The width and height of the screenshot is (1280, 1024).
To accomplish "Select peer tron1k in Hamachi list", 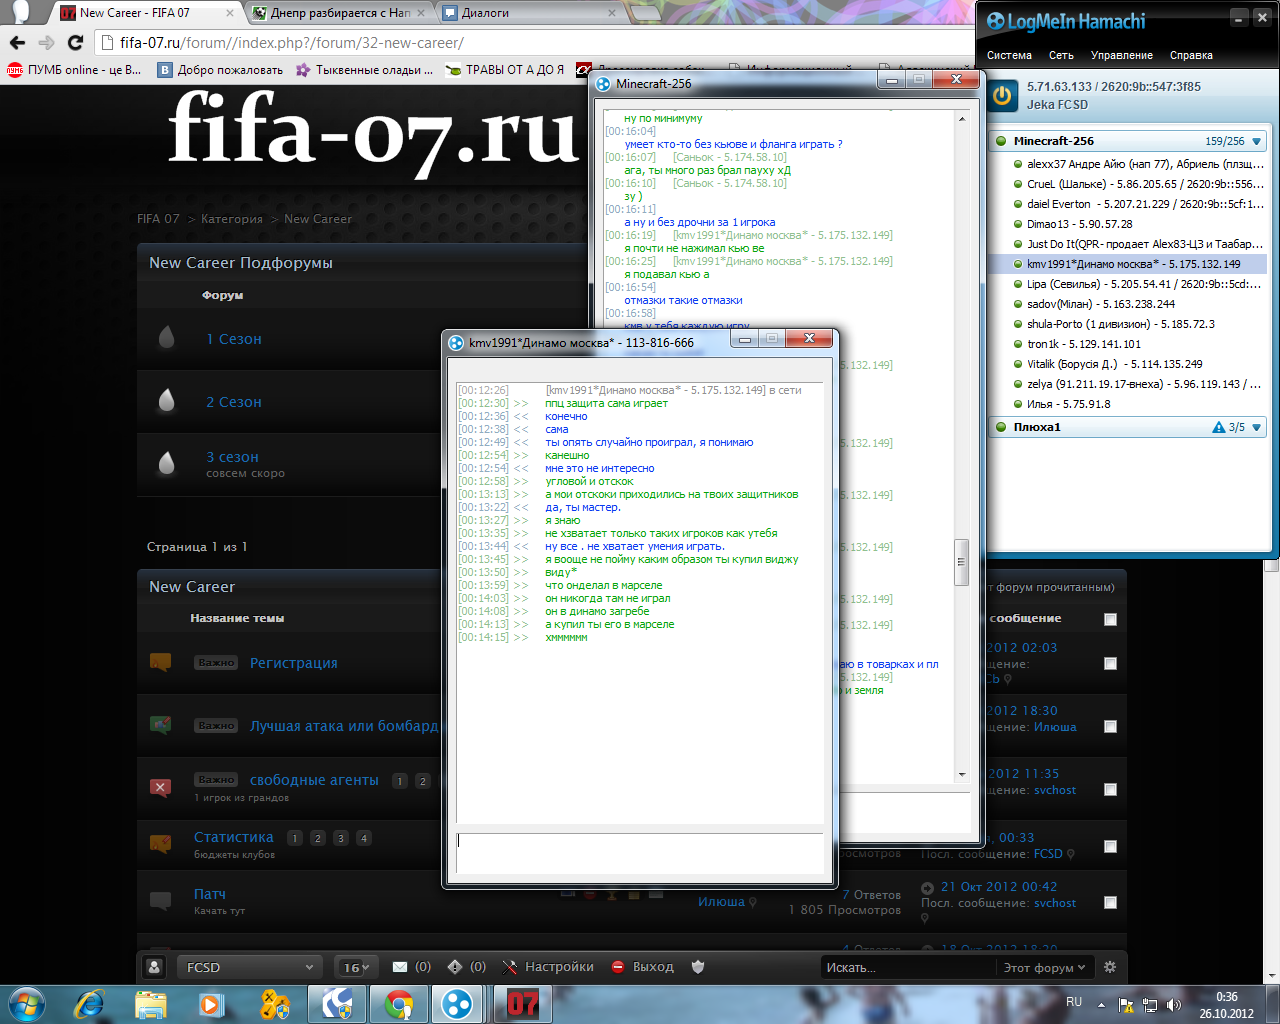I will click(1127, 344).
